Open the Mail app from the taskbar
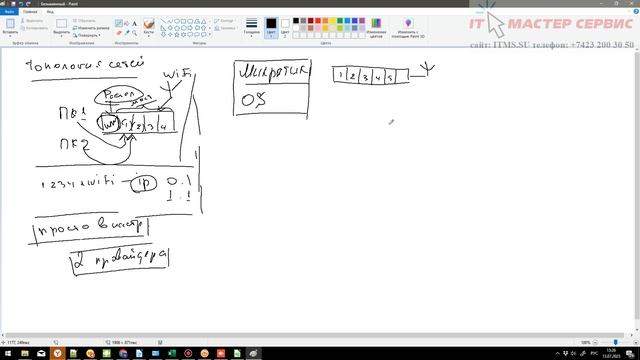Viewport: 640px width, 360px height. 41,353
